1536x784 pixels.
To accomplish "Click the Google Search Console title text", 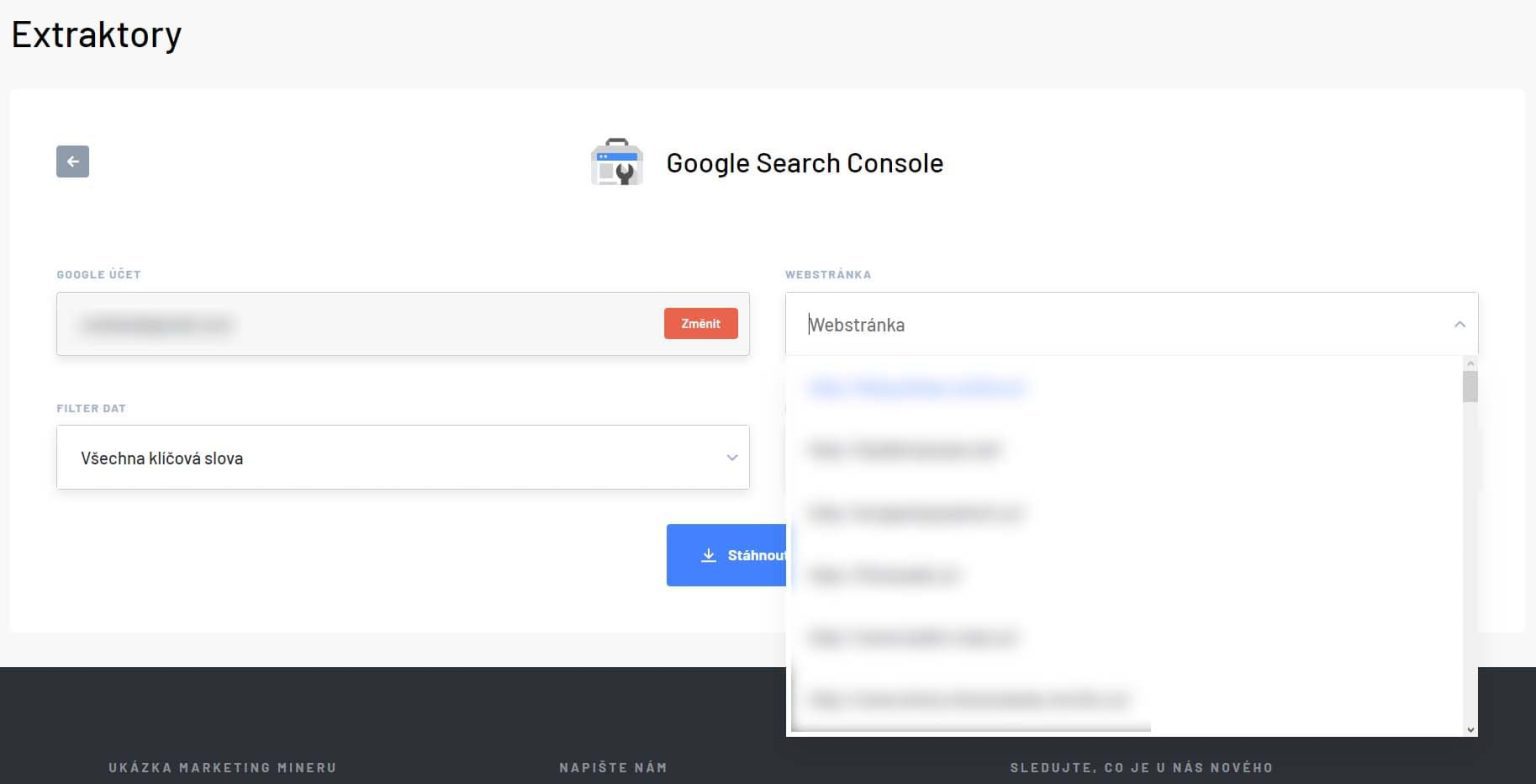I will [x=804, y=163].
